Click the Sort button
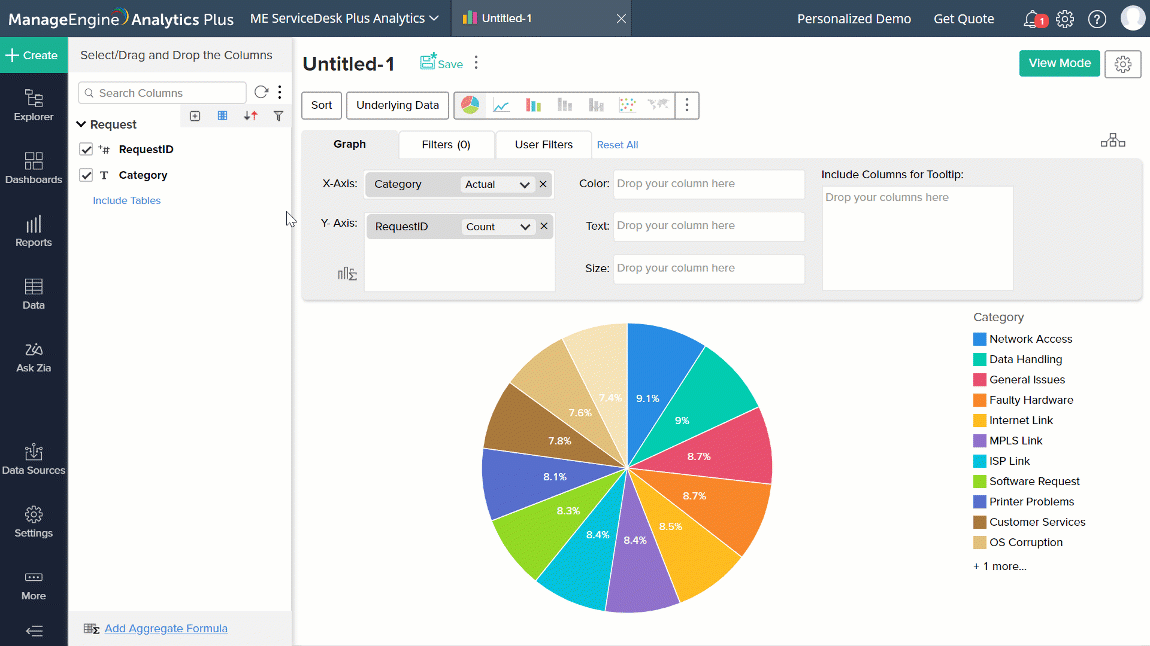 click(x=321, y=105)
